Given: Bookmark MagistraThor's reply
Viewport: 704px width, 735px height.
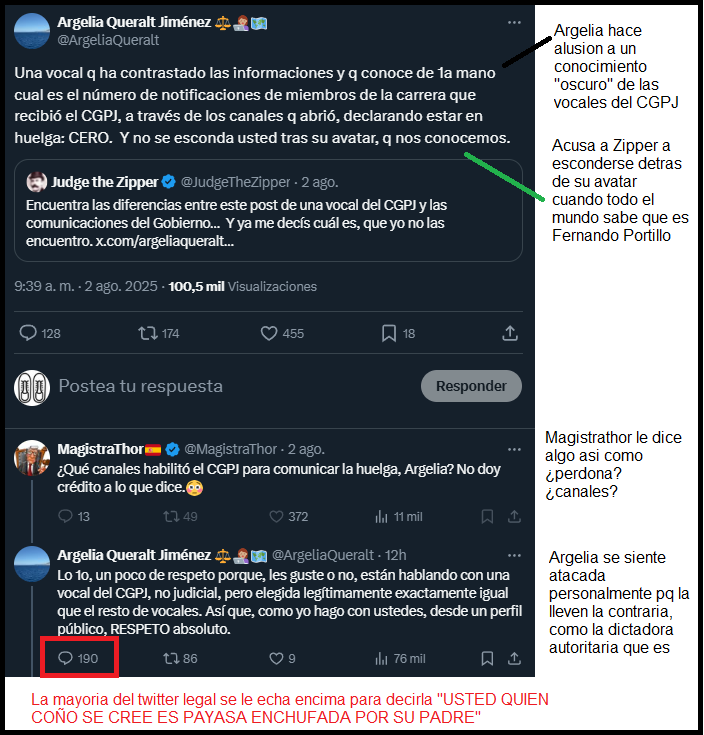Looking at the screenshot, I should tap(487, 516).
